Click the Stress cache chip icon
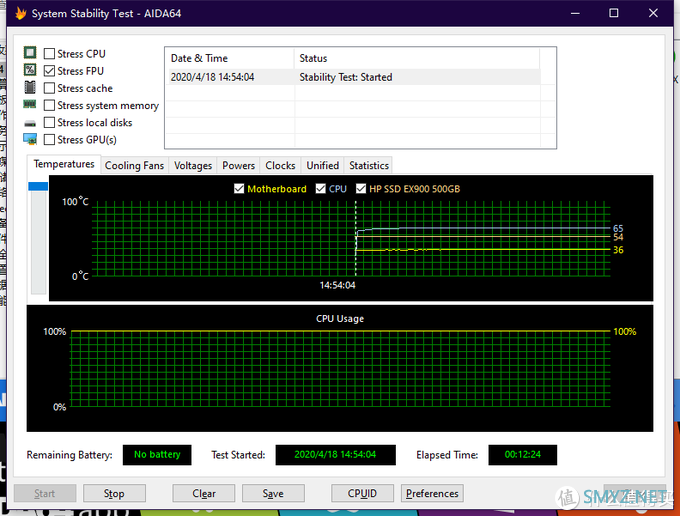This screenshot has height=516, width=680. point(30,87)
